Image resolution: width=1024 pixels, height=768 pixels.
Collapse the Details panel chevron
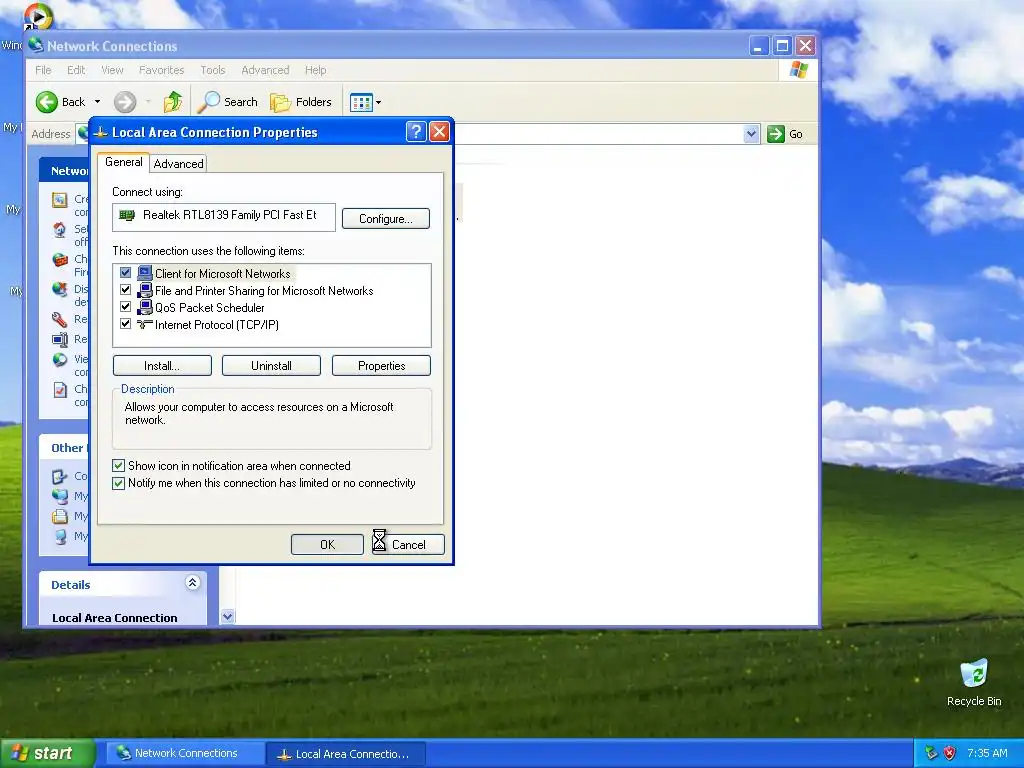tap(192, 583)
